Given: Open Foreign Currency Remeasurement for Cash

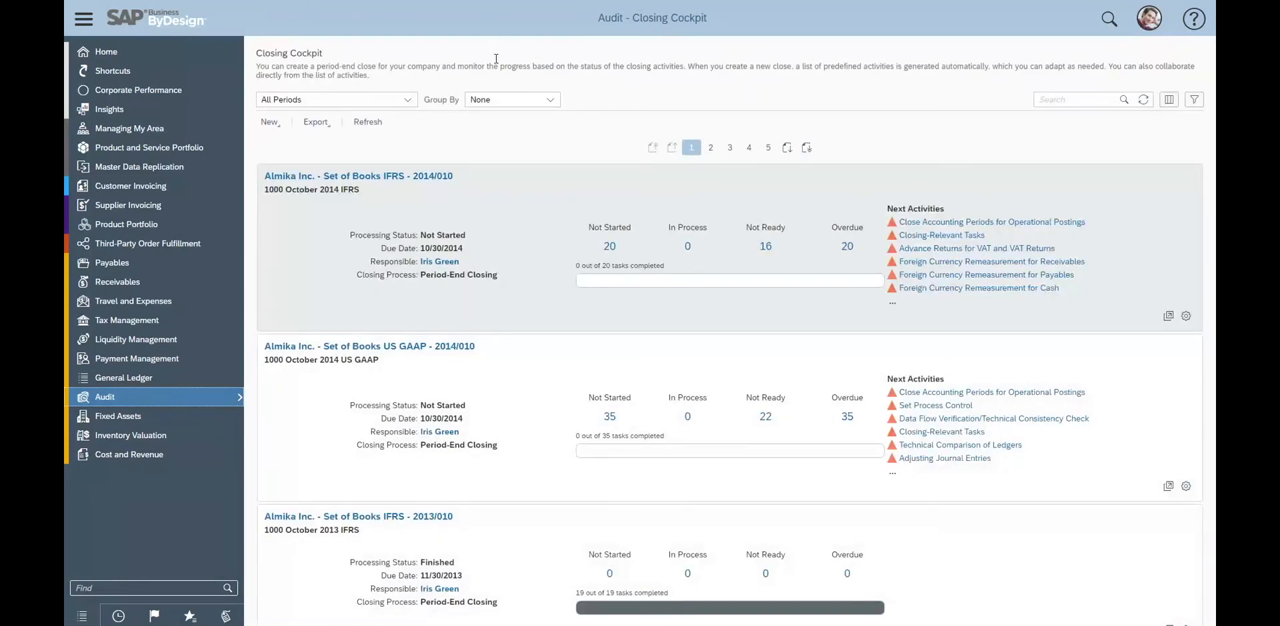Looking at the screenshot, I should pos(978,288).
